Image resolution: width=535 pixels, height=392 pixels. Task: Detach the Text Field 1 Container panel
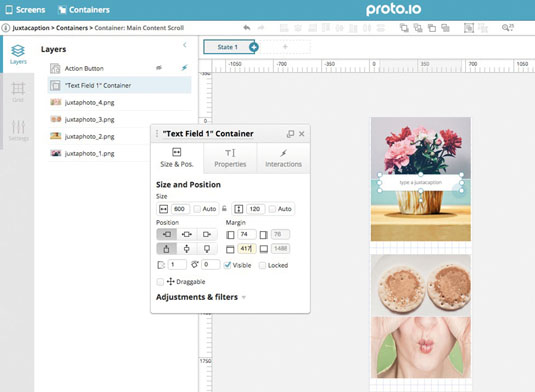tap(290, 134)
